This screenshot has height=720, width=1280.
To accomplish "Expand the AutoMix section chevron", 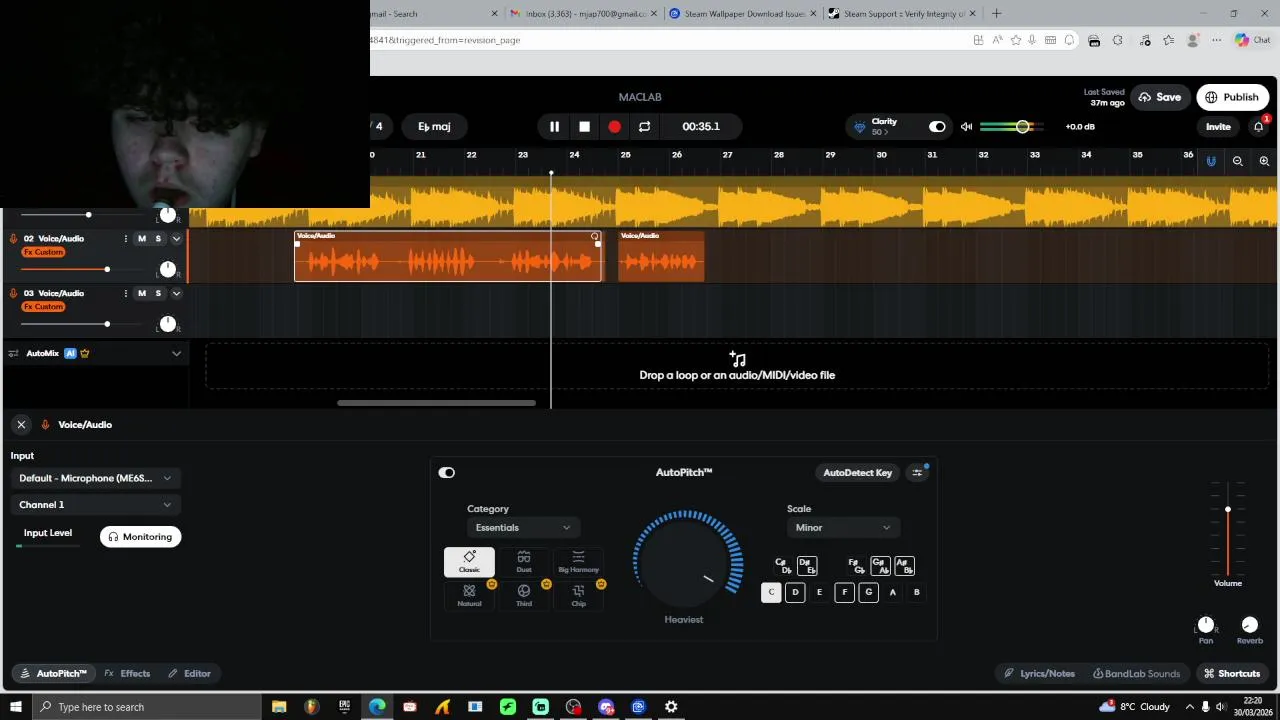I will point(176,353).
